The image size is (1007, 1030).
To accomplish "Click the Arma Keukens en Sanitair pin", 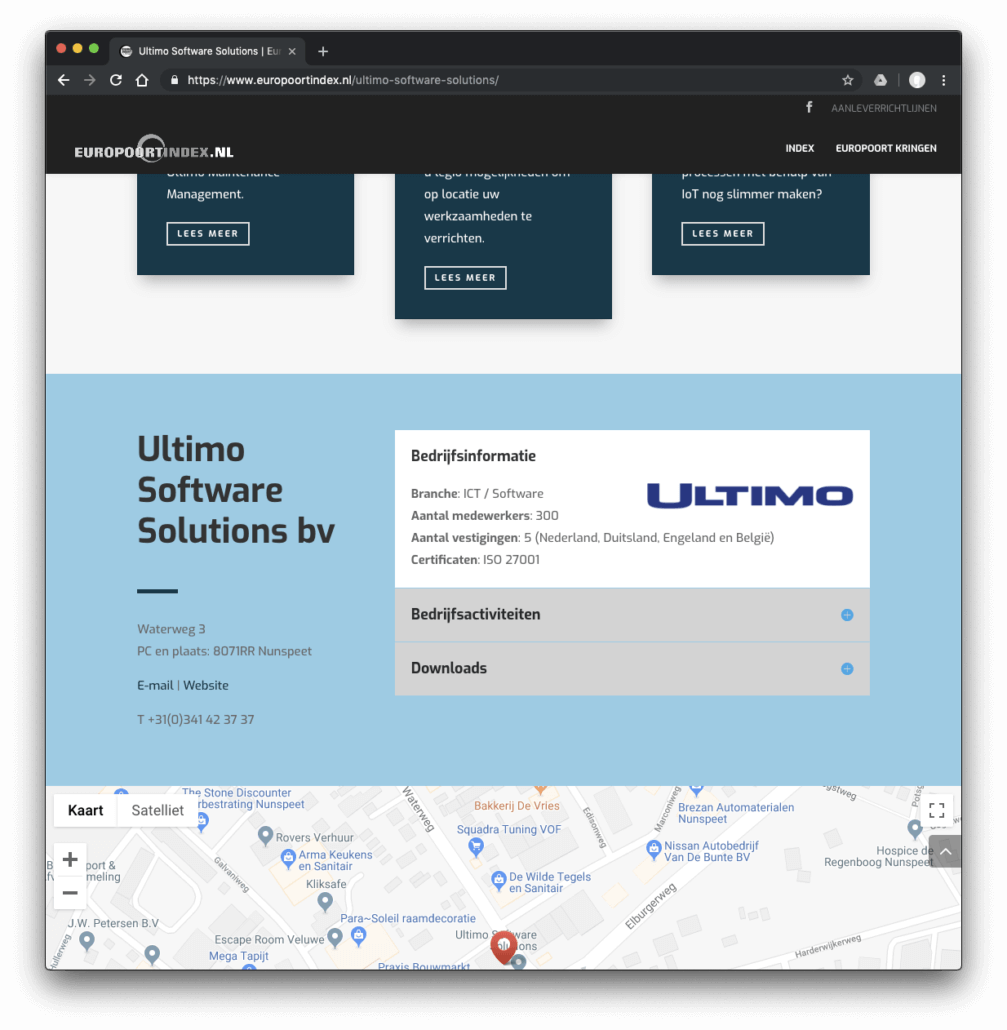I will 288,859.
